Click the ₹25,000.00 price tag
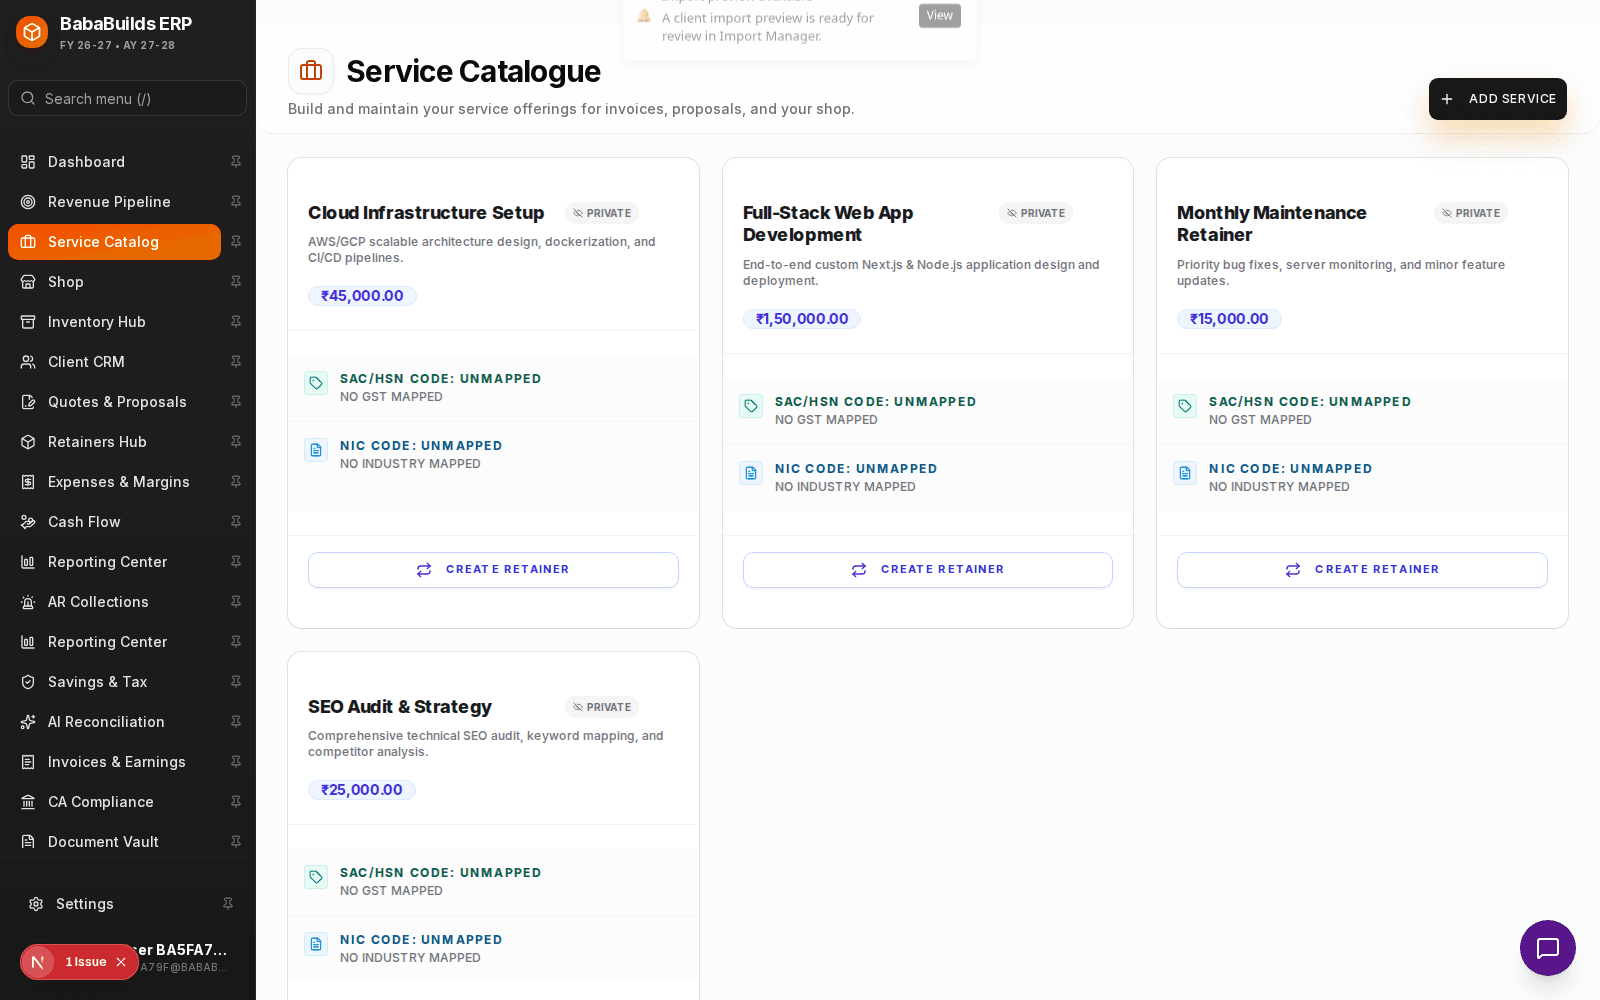The image size is (1600, 1000). click(362, 790)
